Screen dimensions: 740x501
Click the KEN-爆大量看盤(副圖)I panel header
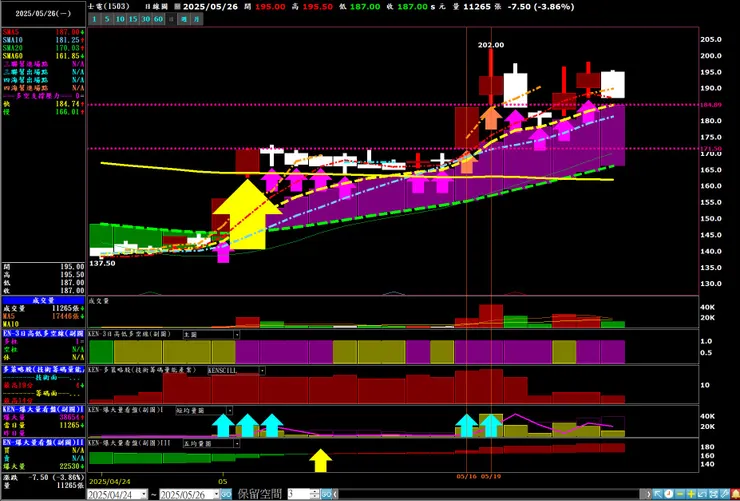tap(43, 410)
